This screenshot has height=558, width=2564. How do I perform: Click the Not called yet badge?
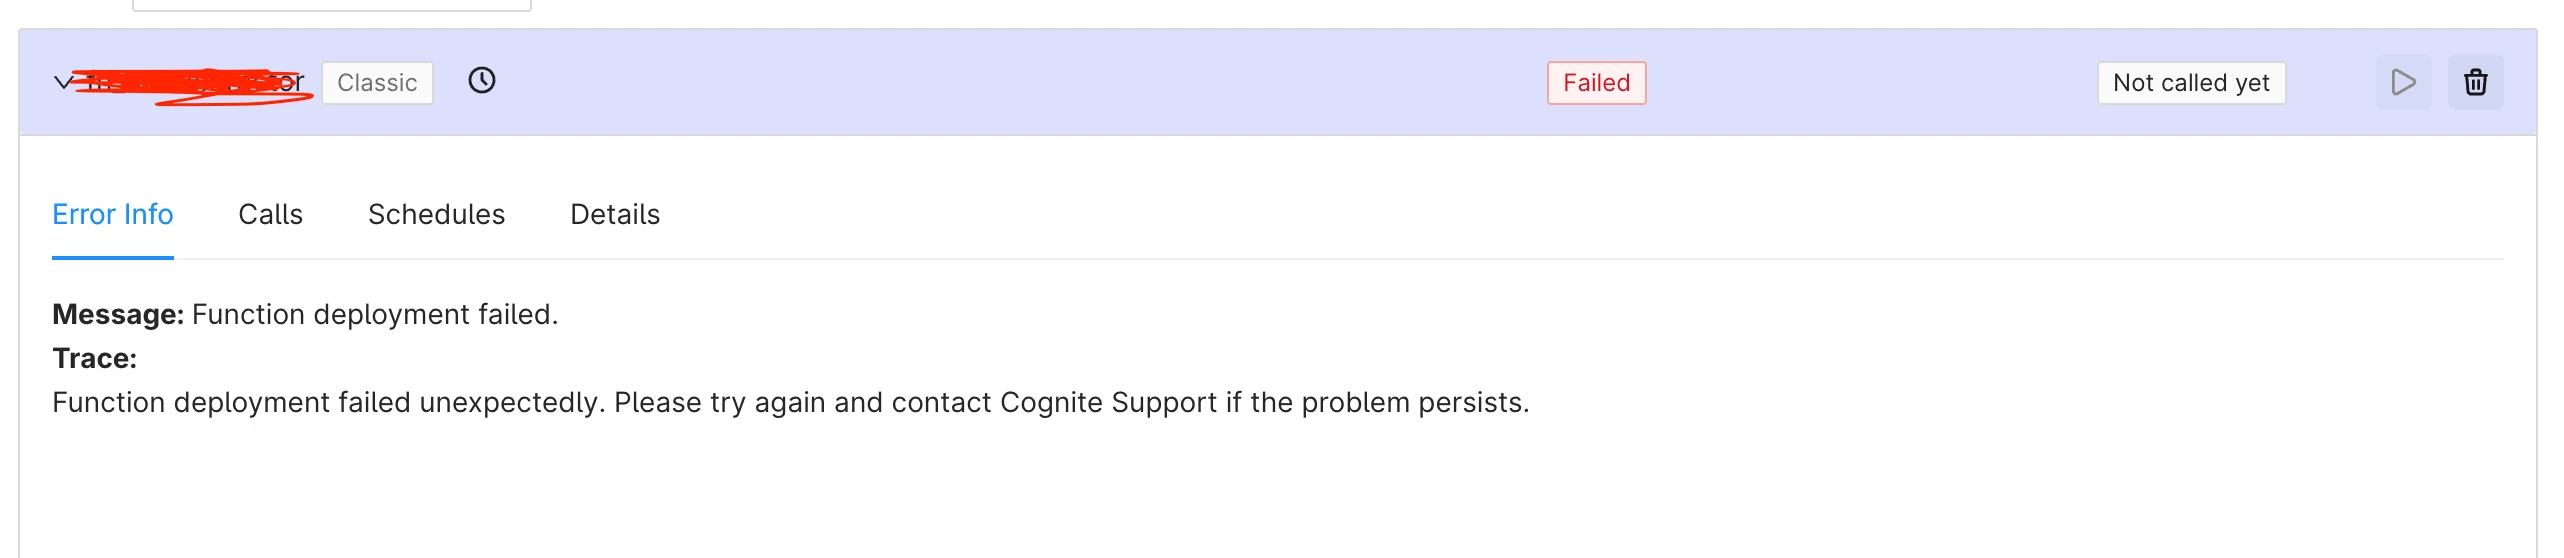(x=2191, y=83)
